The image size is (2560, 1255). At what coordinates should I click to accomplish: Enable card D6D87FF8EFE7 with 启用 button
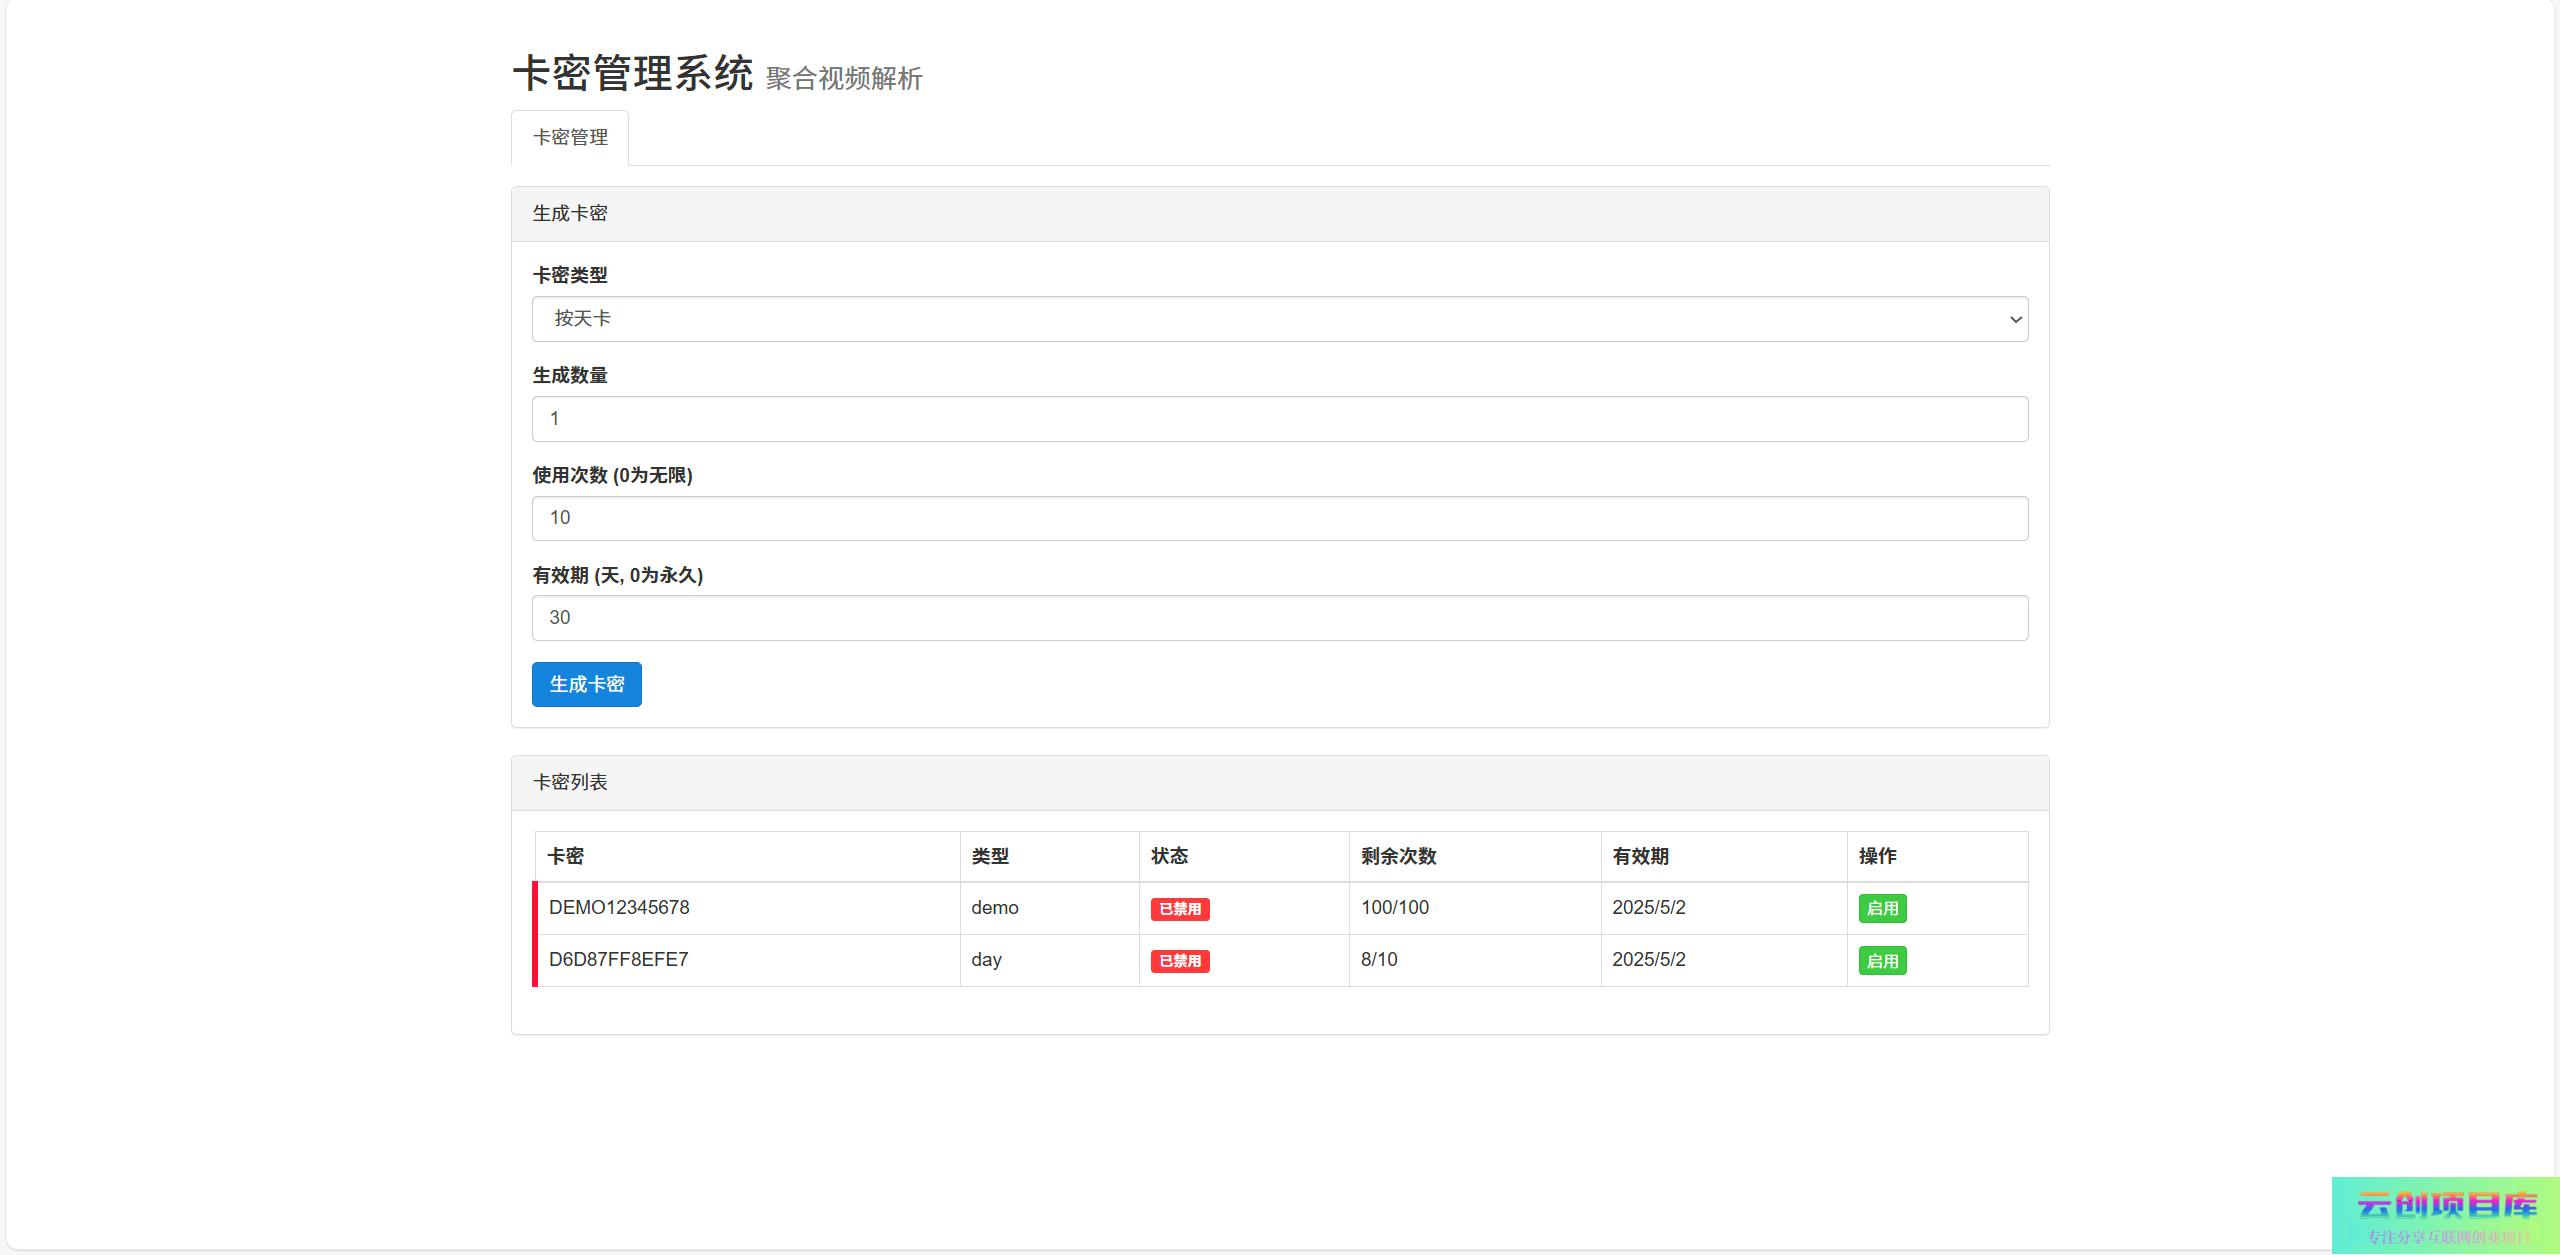click(x=1882, y=961)
